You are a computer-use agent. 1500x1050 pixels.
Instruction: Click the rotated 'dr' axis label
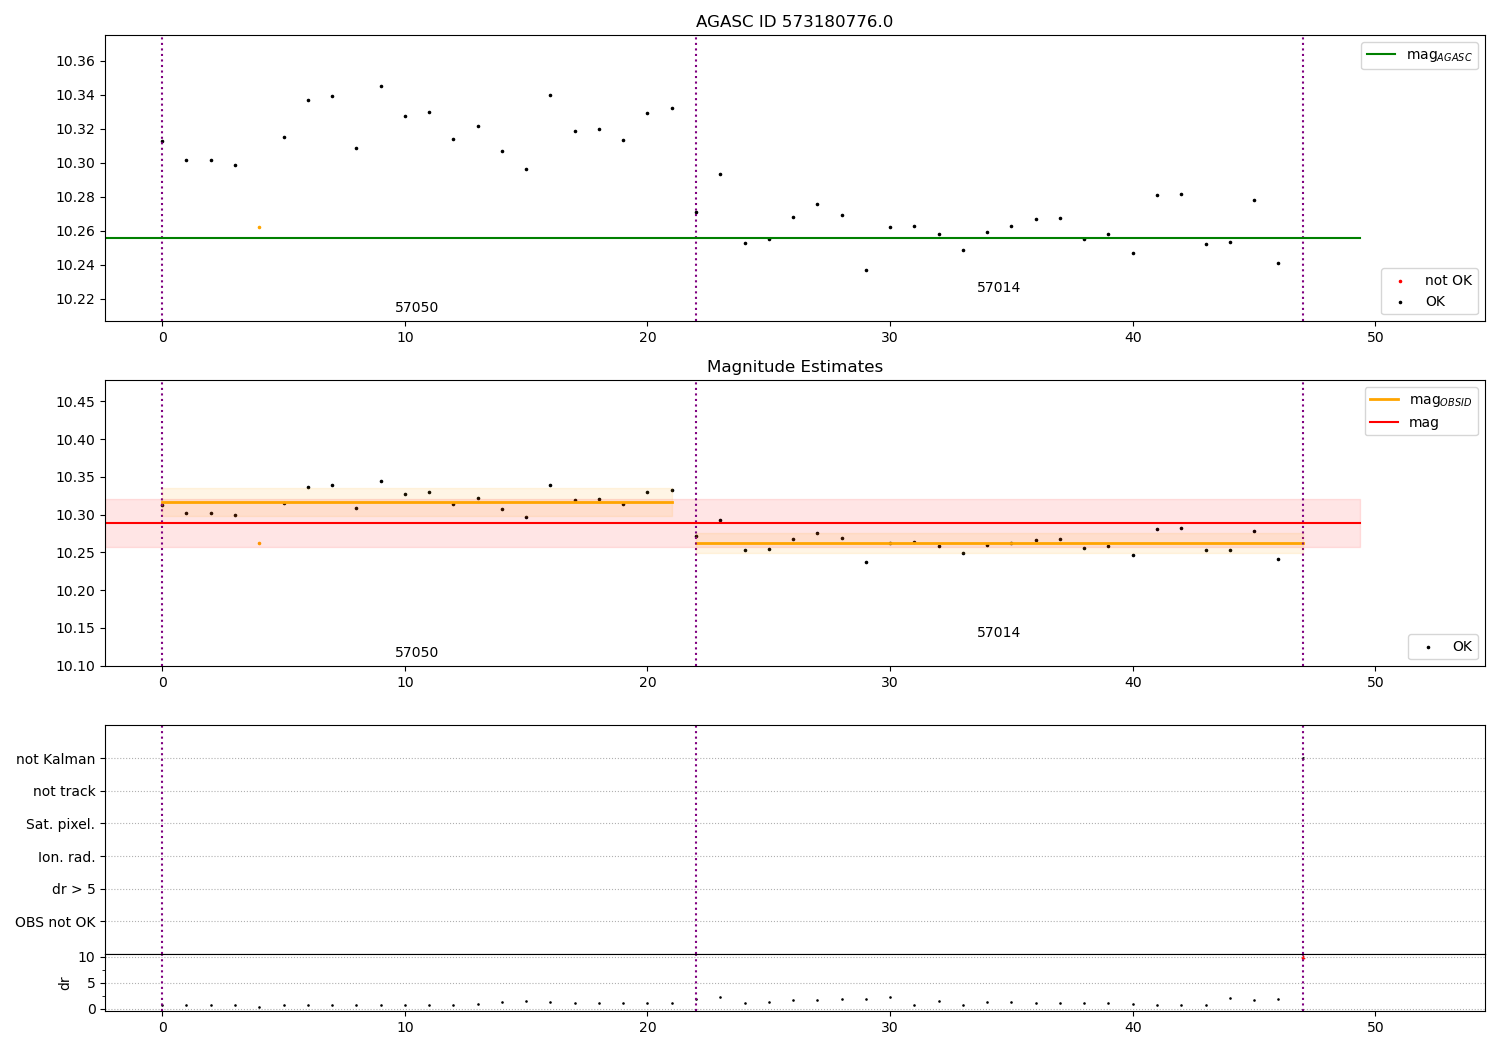tap(65, 983)
